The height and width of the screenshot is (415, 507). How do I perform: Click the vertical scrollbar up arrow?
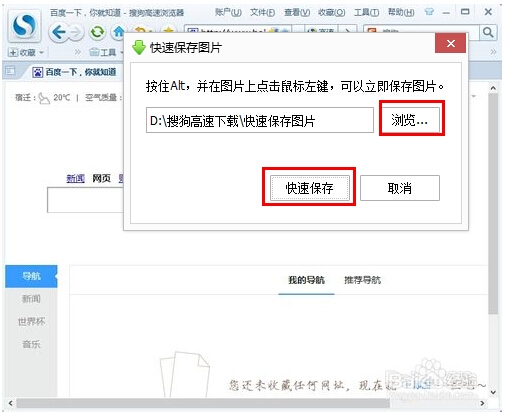493,89
